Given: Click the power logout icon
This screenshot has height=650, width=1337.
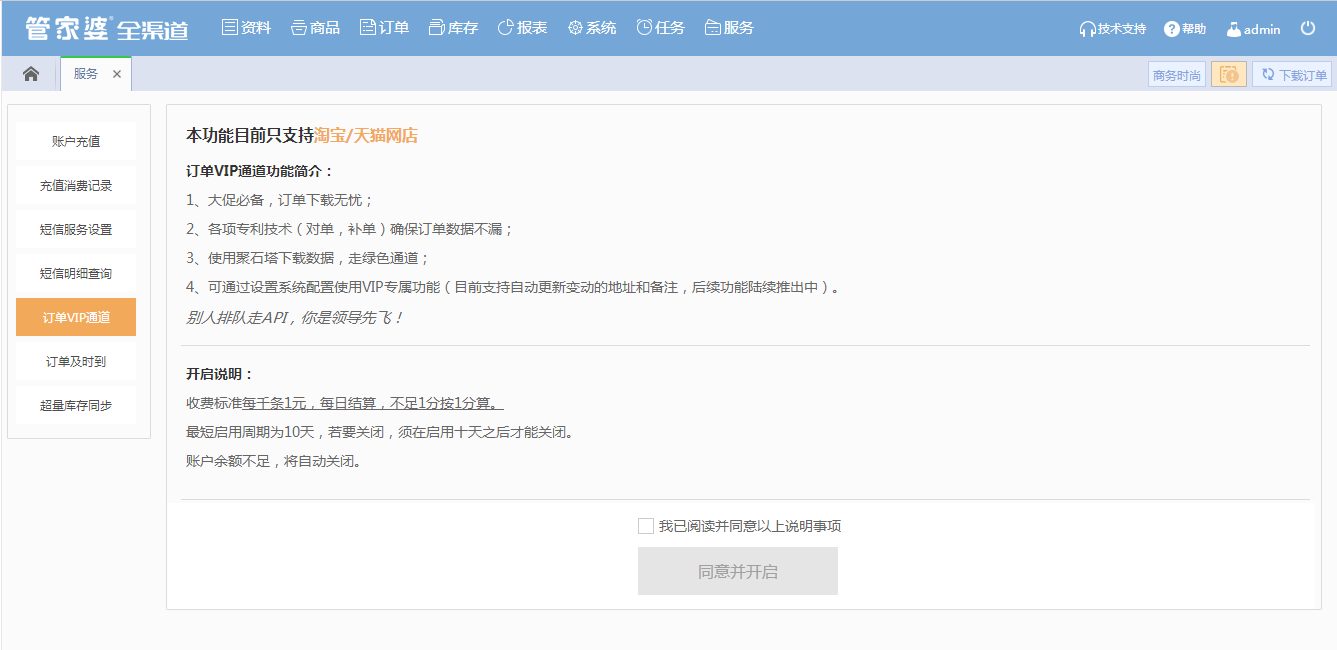Looking at the screenshot, I should point(1308,29).
